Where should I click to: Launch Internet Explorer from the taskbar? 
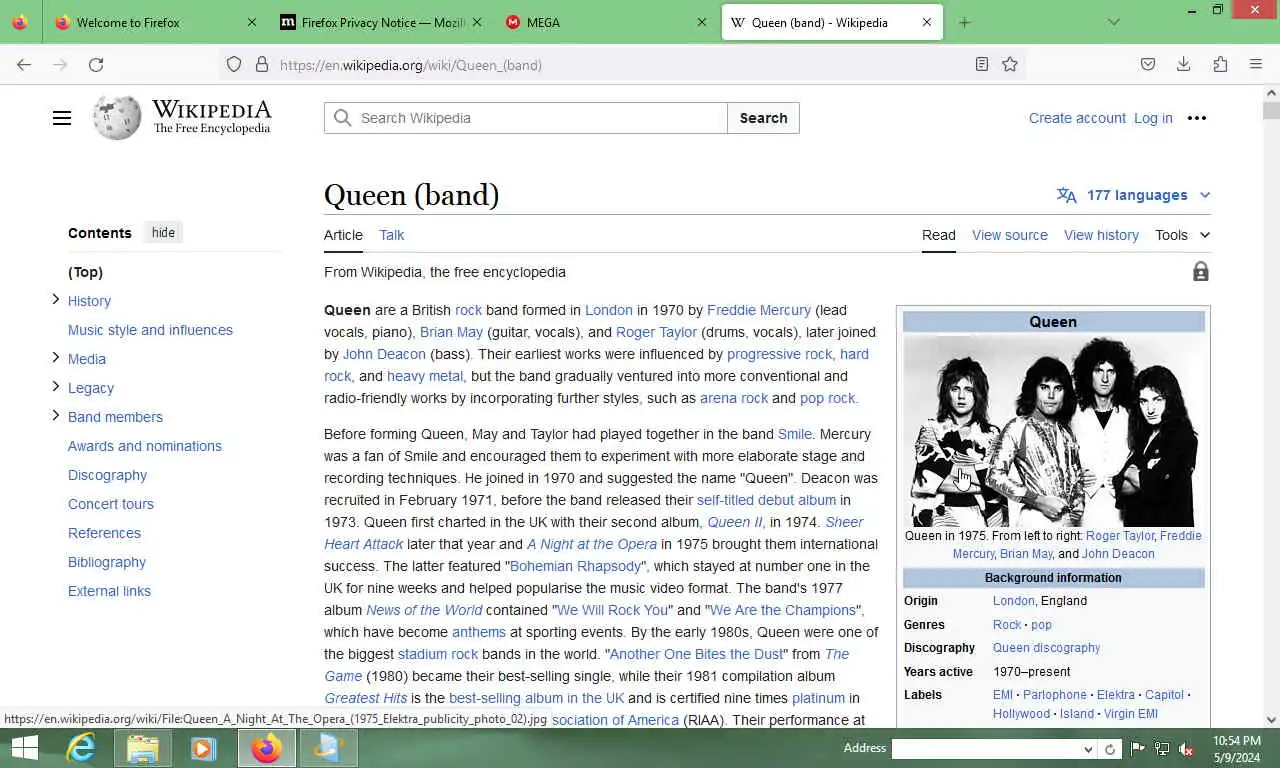(x=81, y=748)
